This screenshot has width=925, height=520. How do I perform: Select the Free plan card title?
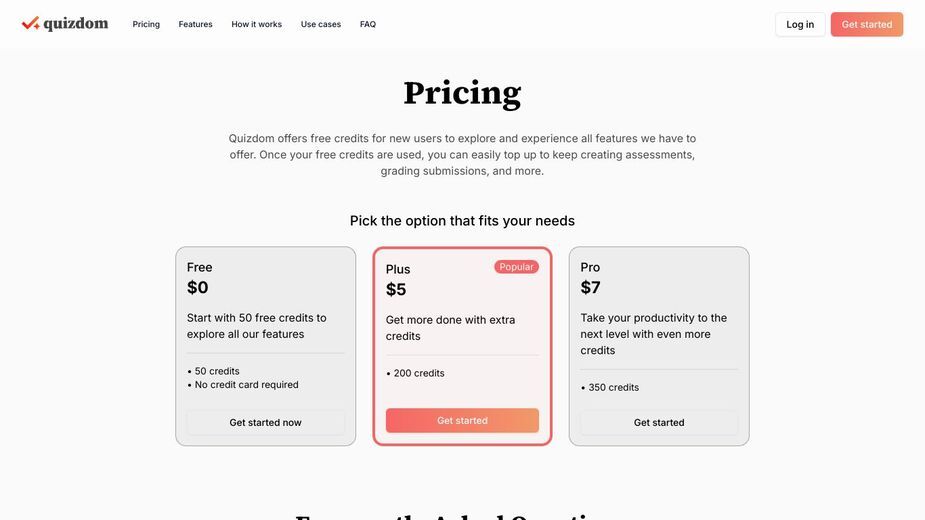(199, 267)
